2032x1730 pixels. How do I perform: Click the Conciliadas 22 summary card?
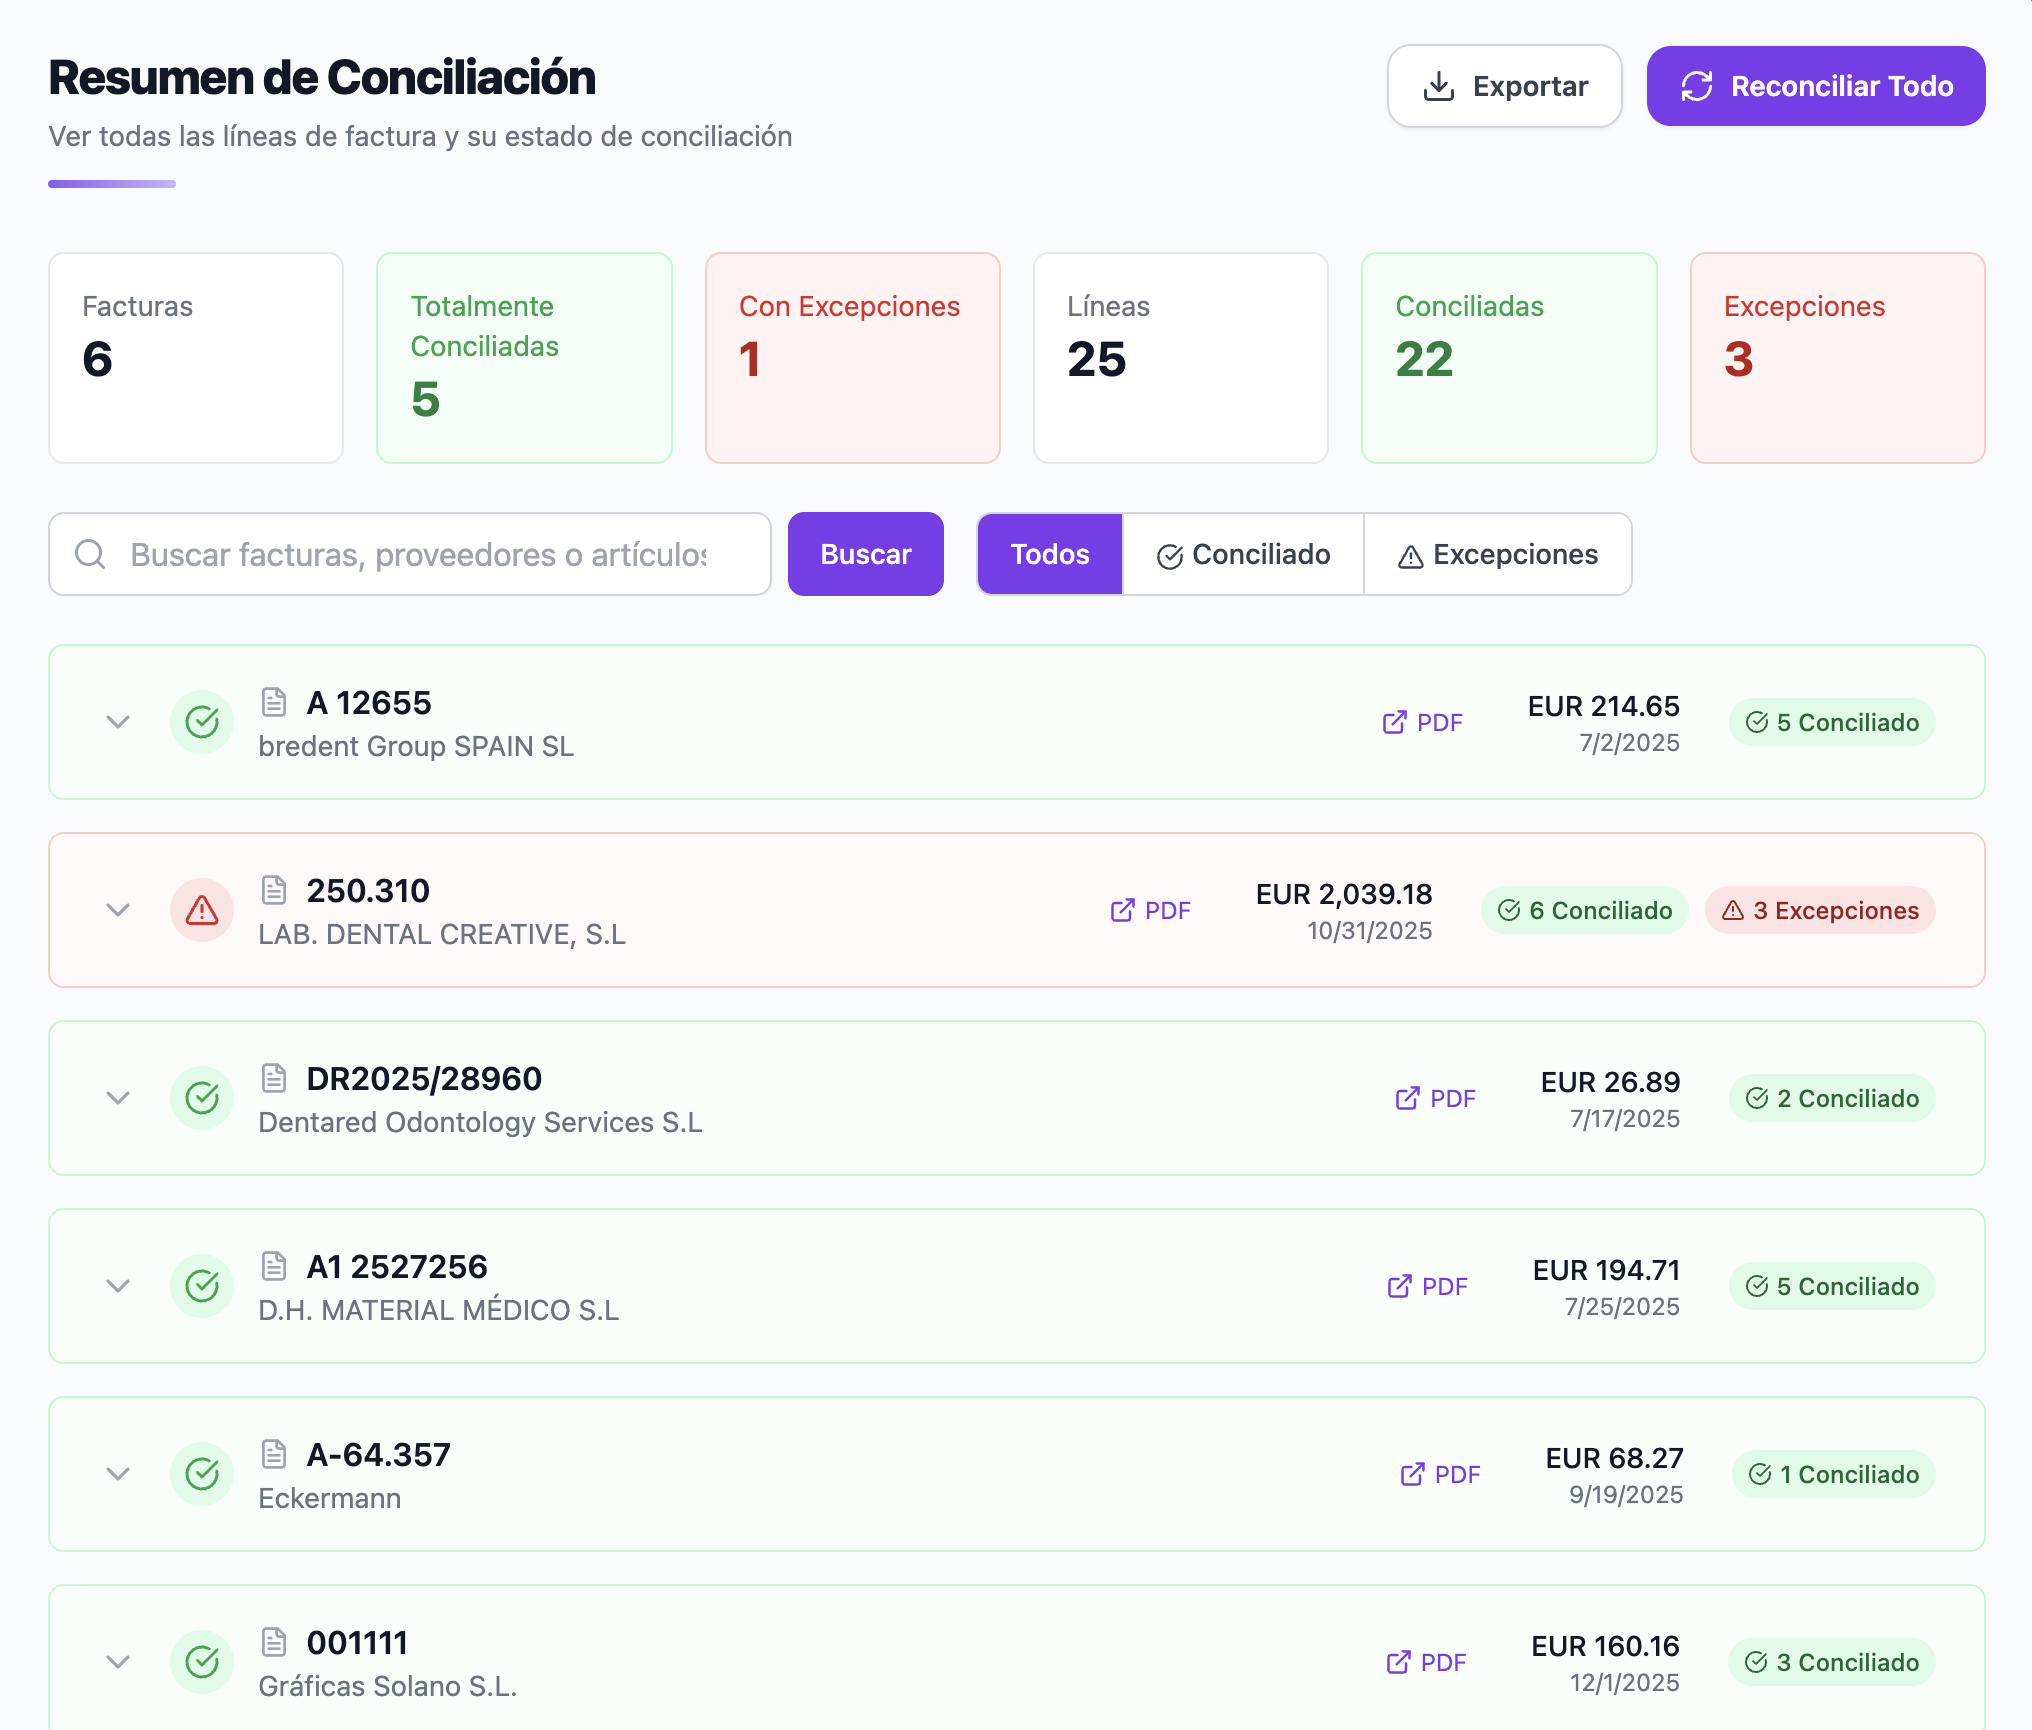pos(1509,358)
